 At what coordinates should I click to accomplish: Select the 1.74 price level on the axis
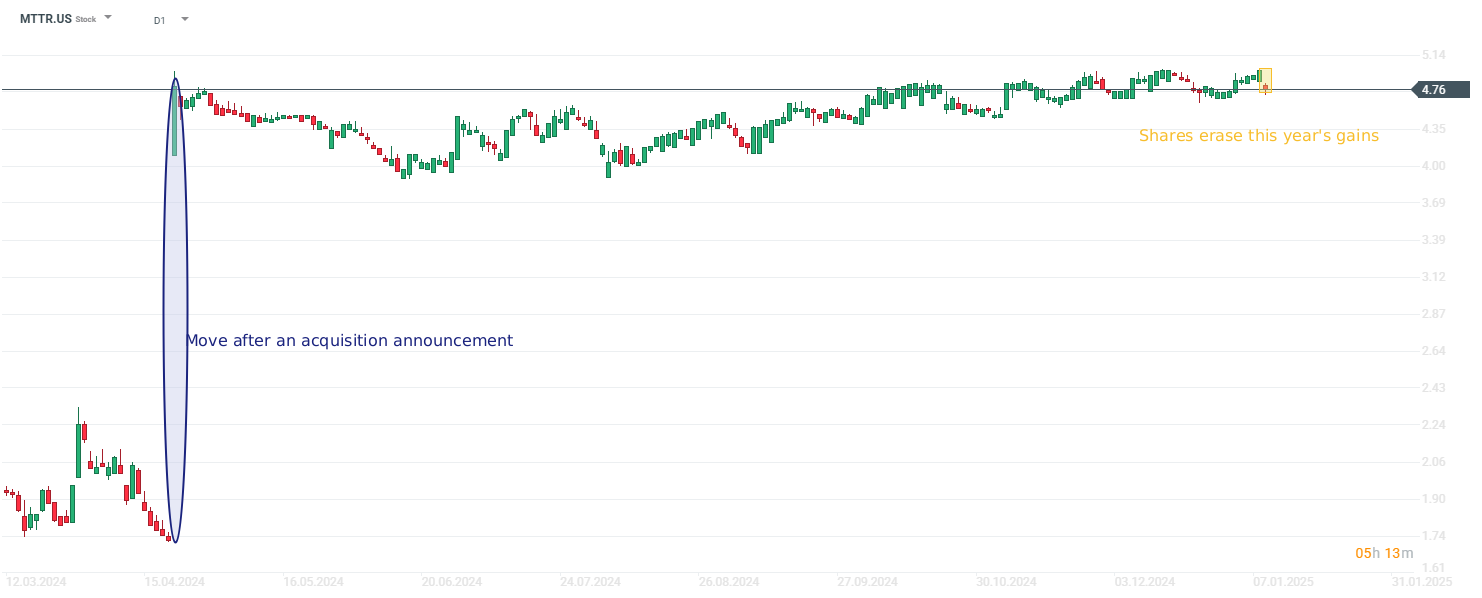(x=1433, y=537)
